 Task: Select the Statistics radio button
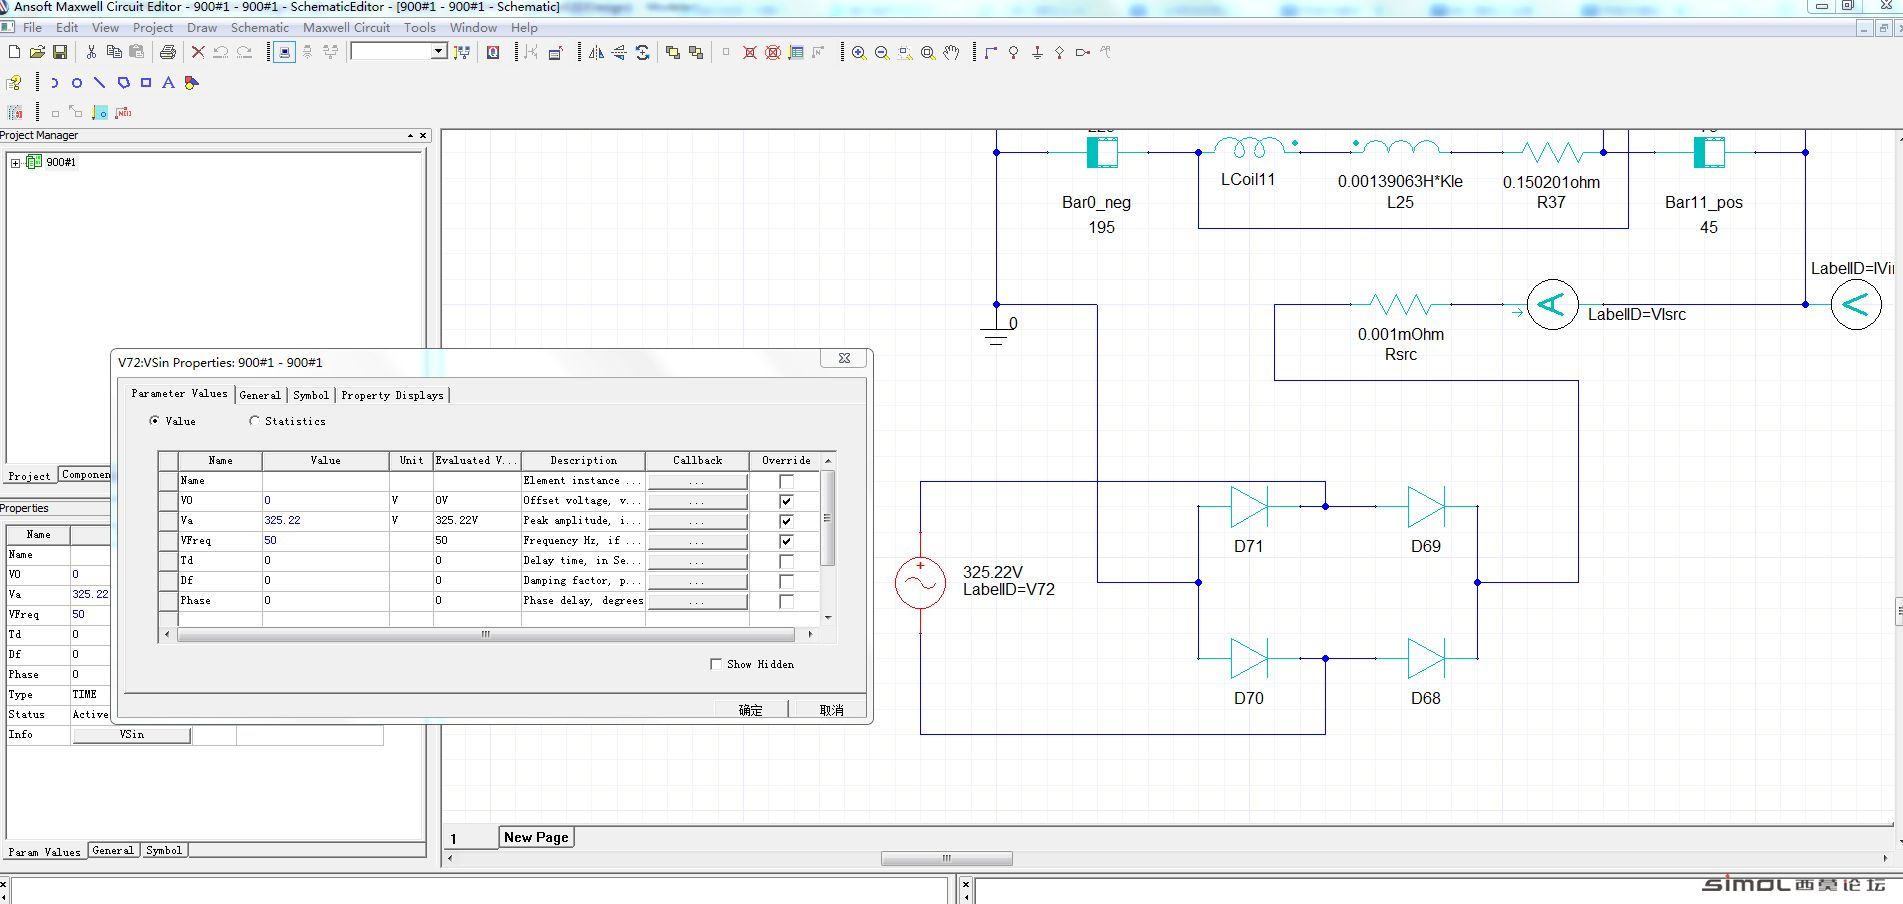click(x=254, y=421)
